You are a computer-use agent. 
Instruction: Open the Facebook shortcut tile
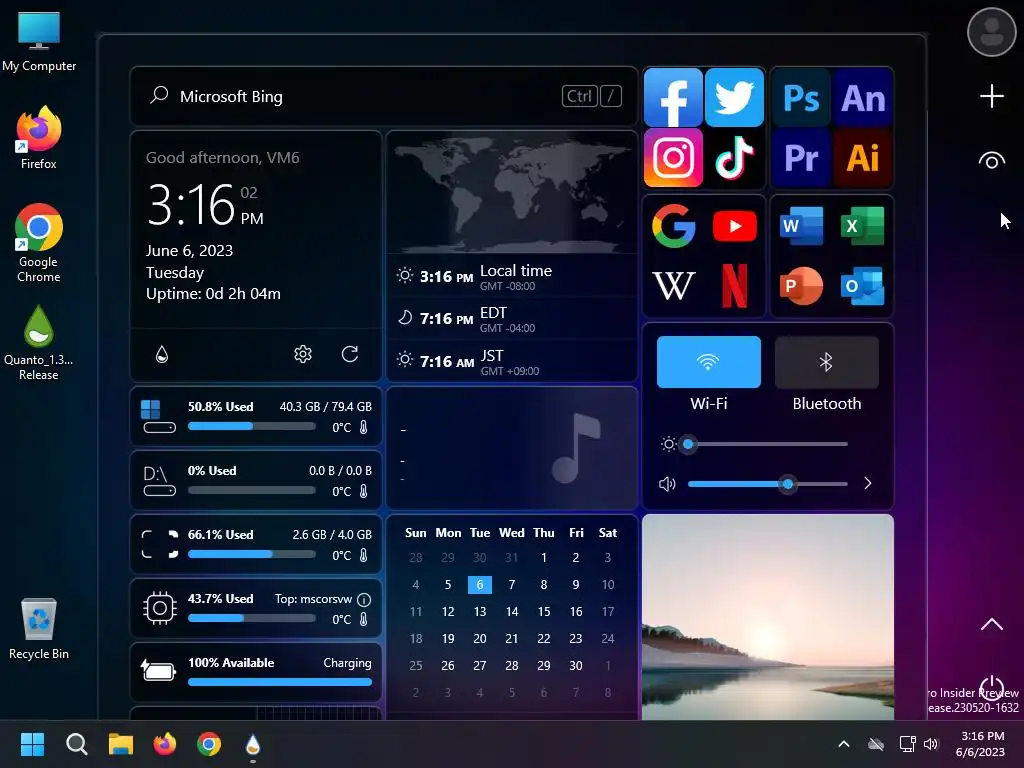673,97
